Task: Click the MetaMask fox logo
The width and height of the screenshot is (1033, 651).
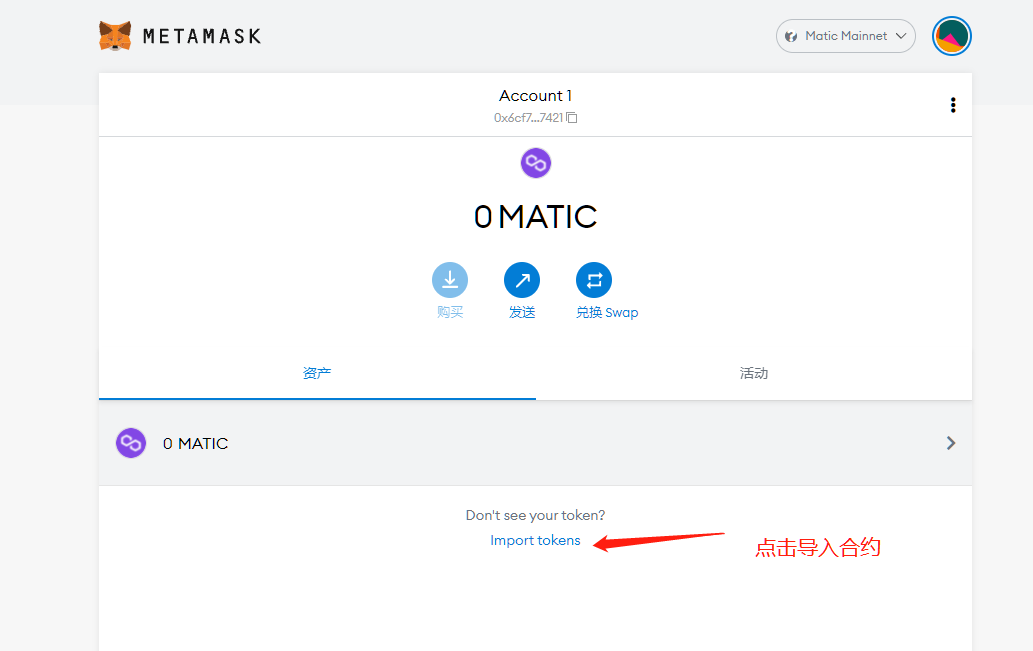Action: pyautogui.click(x=115, y=36)
